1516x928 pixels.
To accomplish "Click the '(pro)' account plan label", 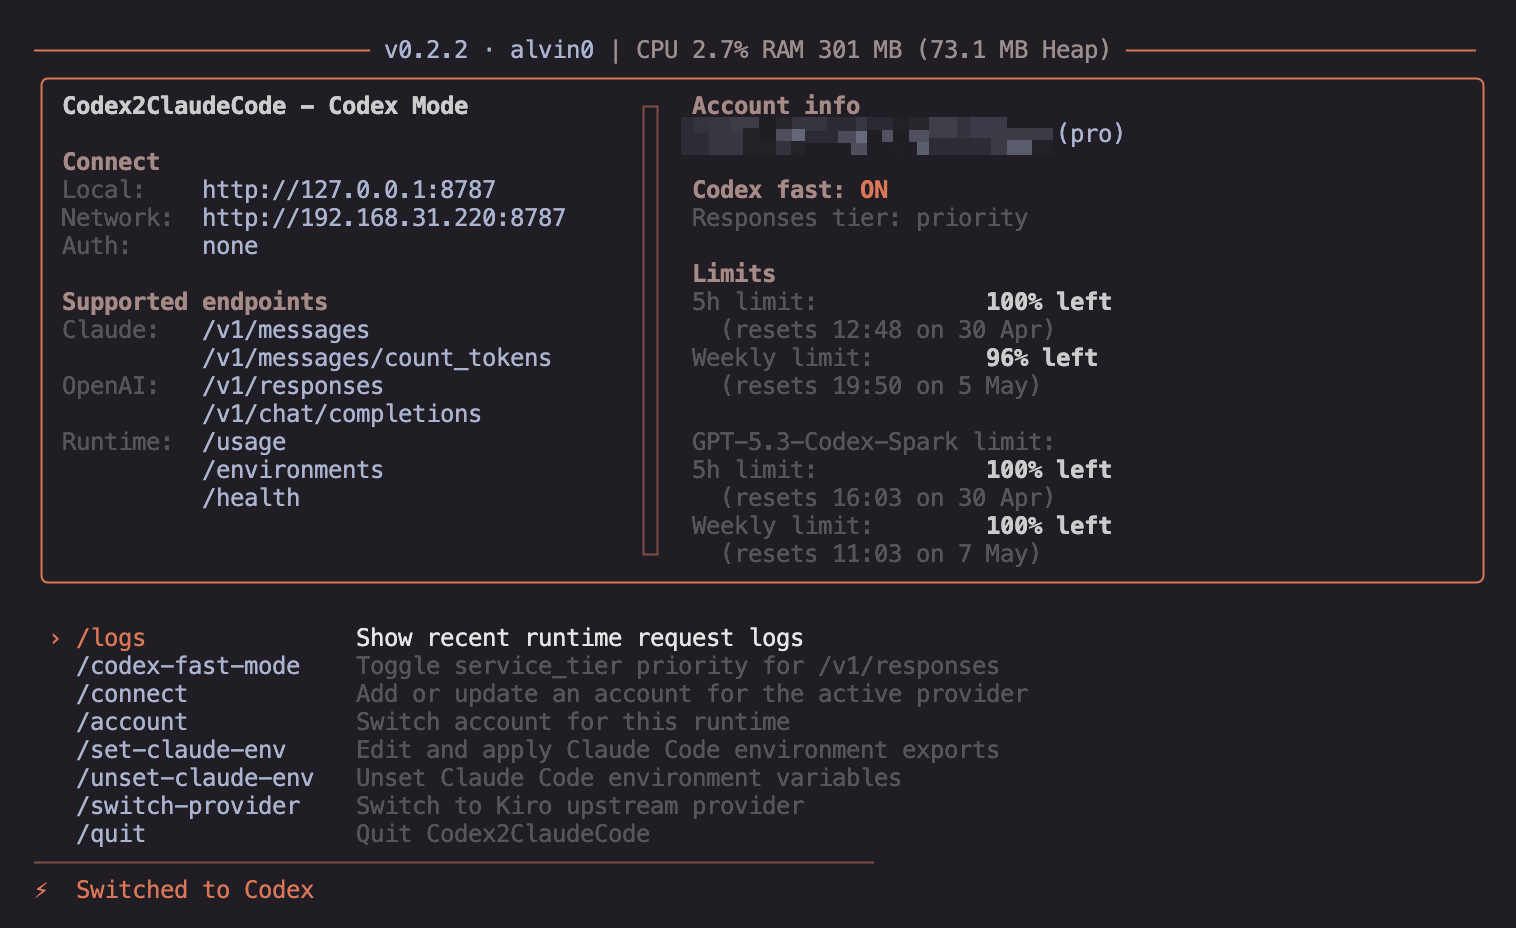I will (x=1091, y=134).
